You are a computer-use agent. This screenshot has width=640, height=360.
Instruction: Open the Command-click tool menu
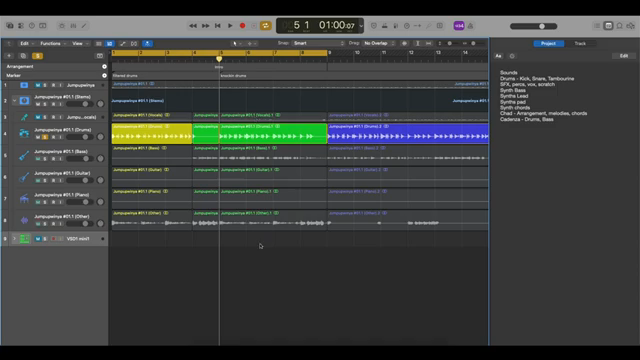pos(251,43)
